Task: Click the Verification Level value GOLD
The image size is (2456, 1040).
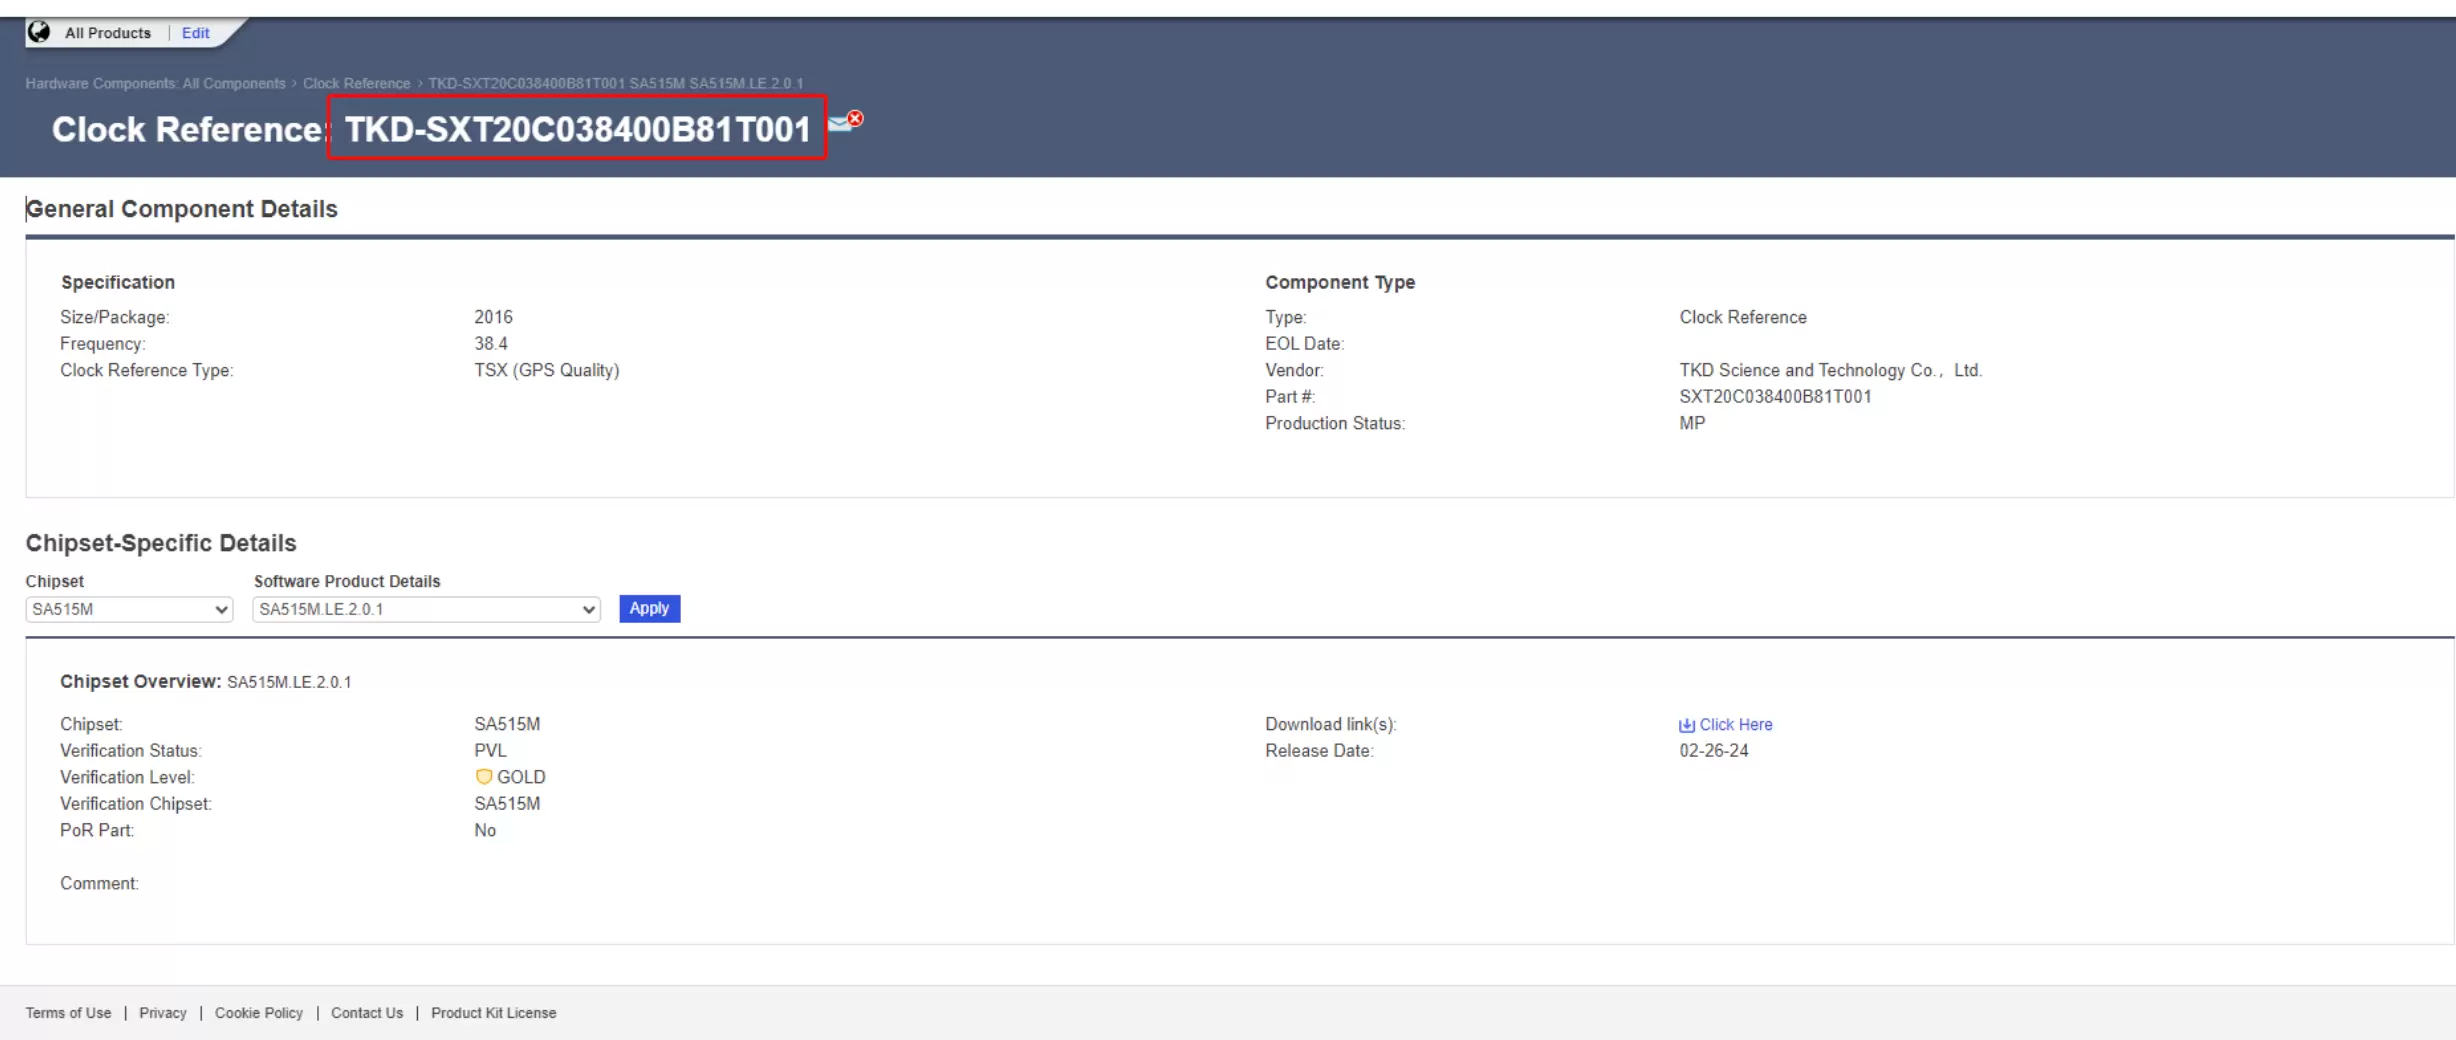Action: (x=521, y=777)
